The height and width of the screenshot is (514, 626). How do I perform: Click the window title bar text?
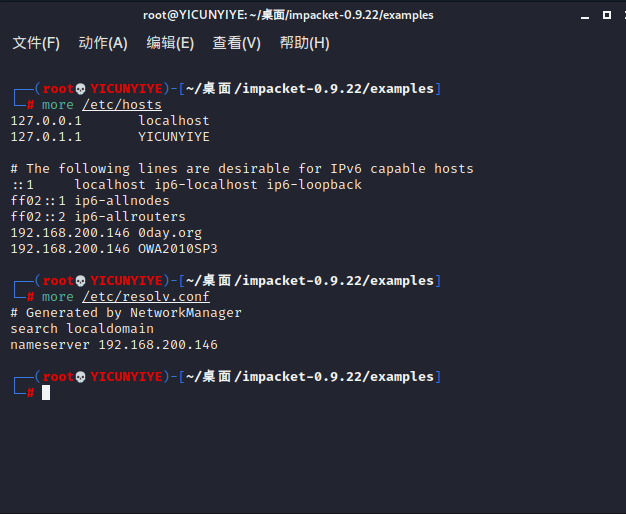pyautogui.click(x=288, y=15)
